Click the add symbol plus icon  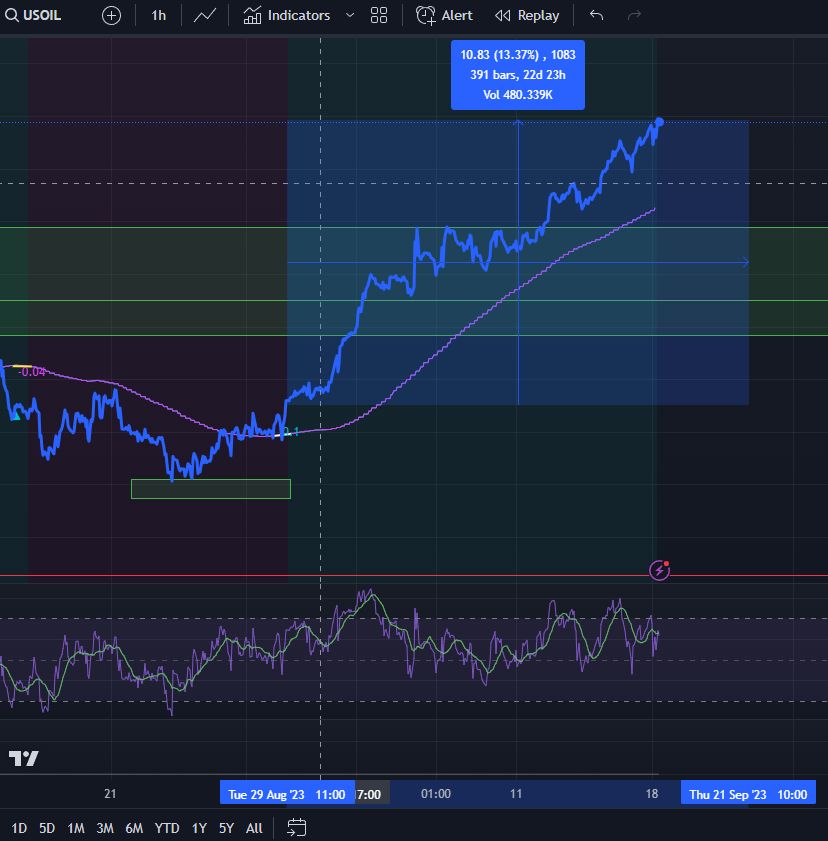pos(111,16)
